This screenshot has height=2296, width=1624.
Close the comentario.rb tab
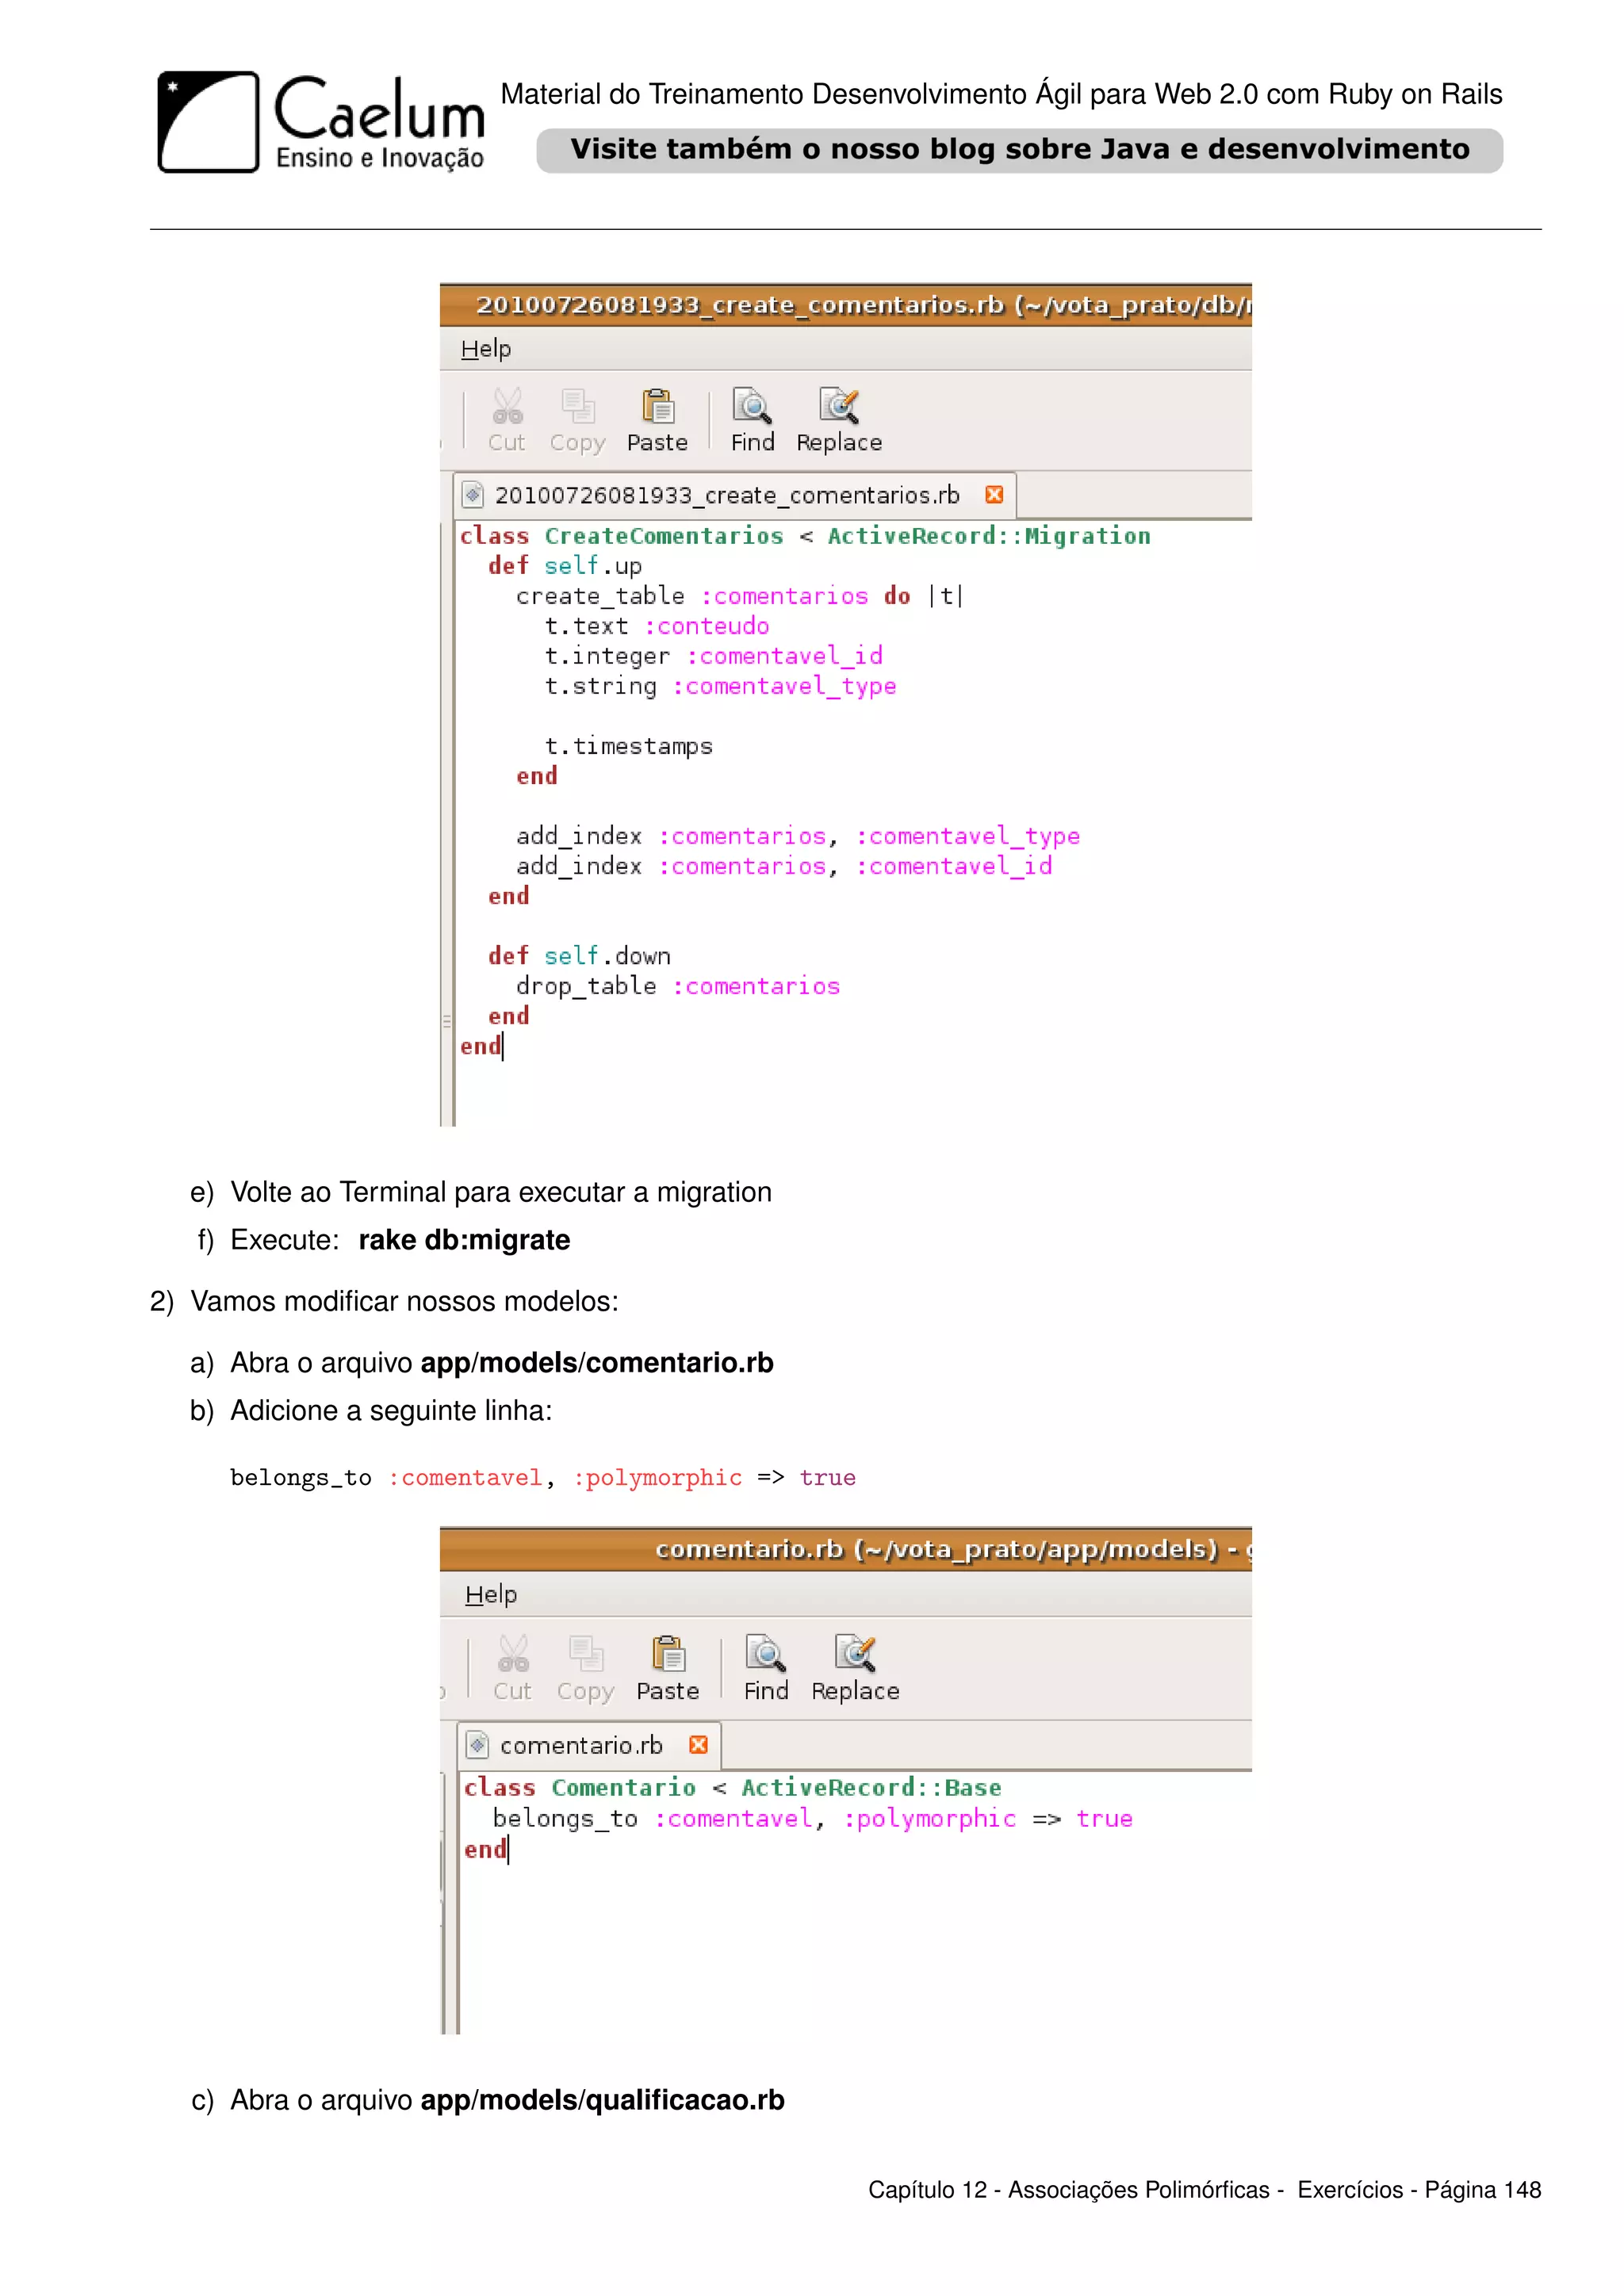699,1745
